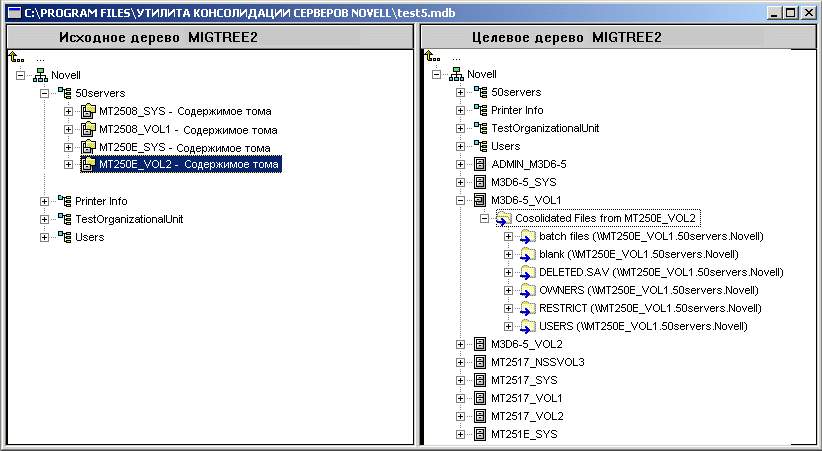Viewport: 822px width, 451px height.
Task: Click the M3D6-5_SYS volume icon
Action: [480, 182]
